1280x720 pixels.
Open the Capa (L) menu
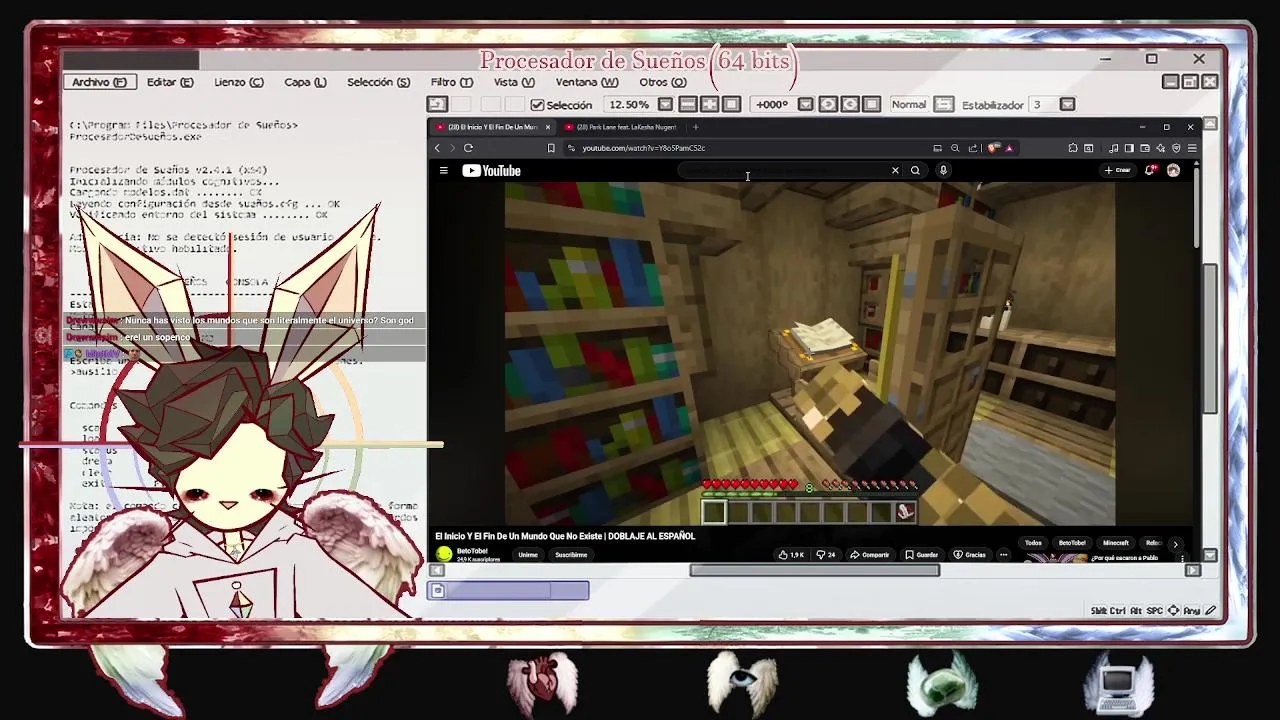pyautogui.click(x=305, y=82)
